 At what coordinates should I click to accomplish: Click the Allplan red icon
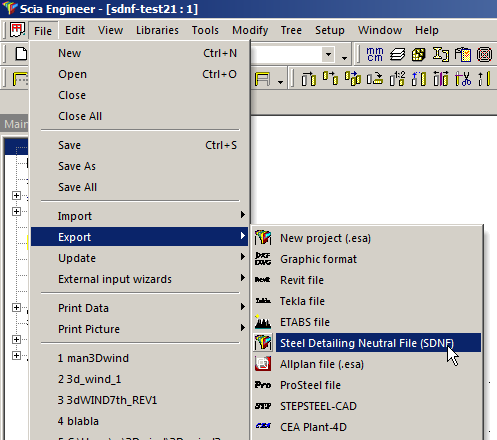point(263,364)
